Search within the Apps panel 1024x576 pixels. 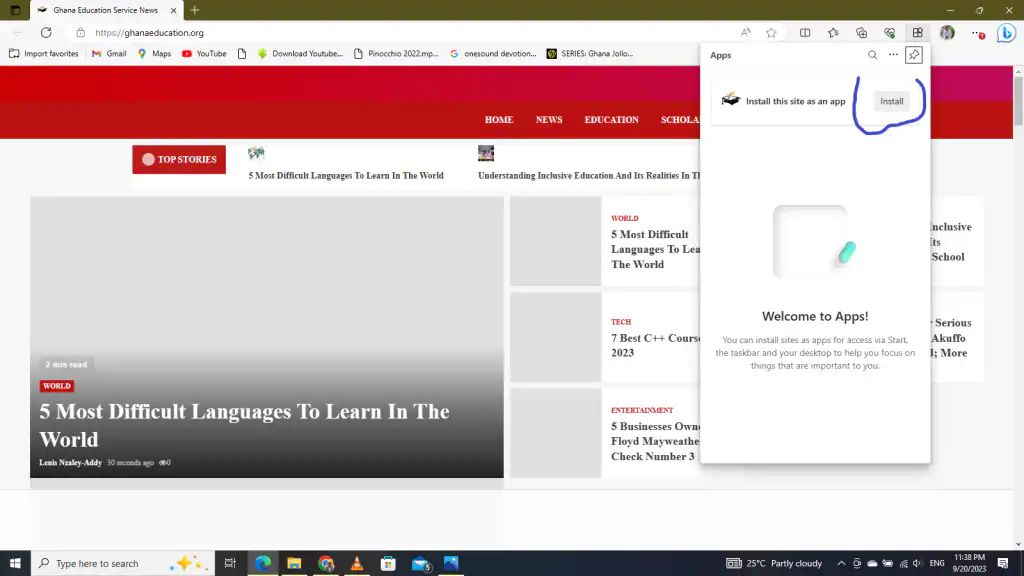tap(872, 55)
